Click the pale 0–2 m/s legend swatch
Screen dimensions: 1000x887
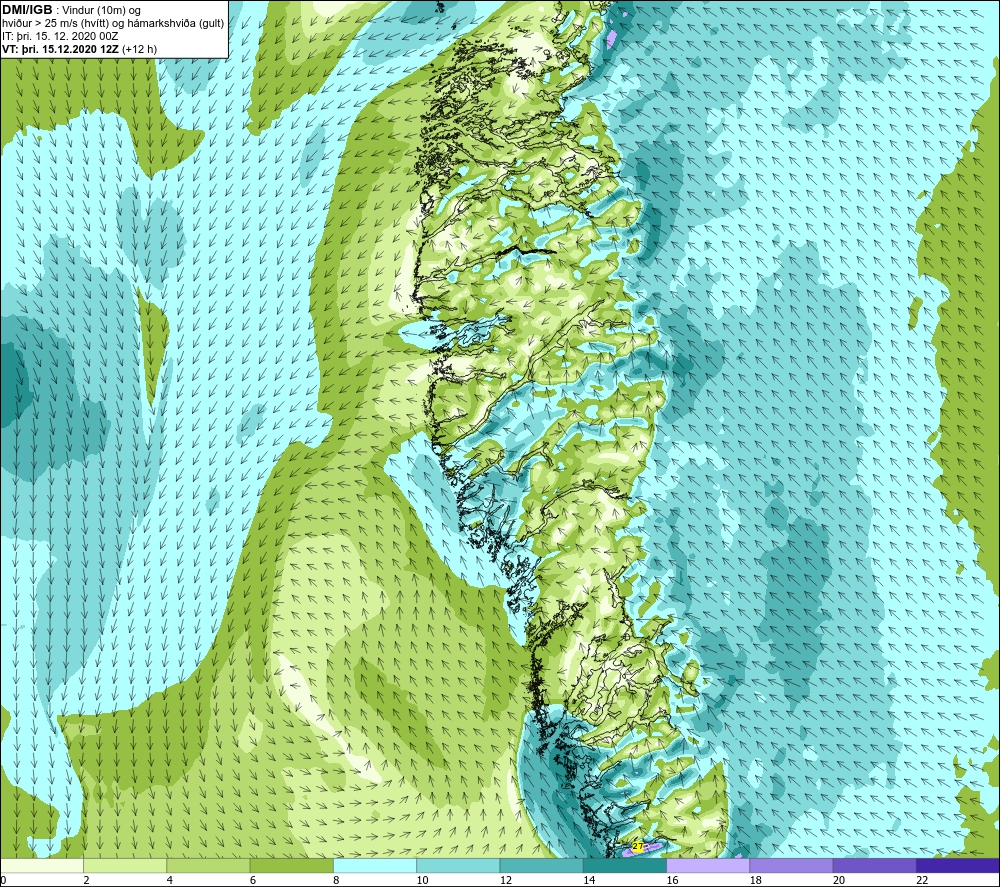tap(41, 865)
